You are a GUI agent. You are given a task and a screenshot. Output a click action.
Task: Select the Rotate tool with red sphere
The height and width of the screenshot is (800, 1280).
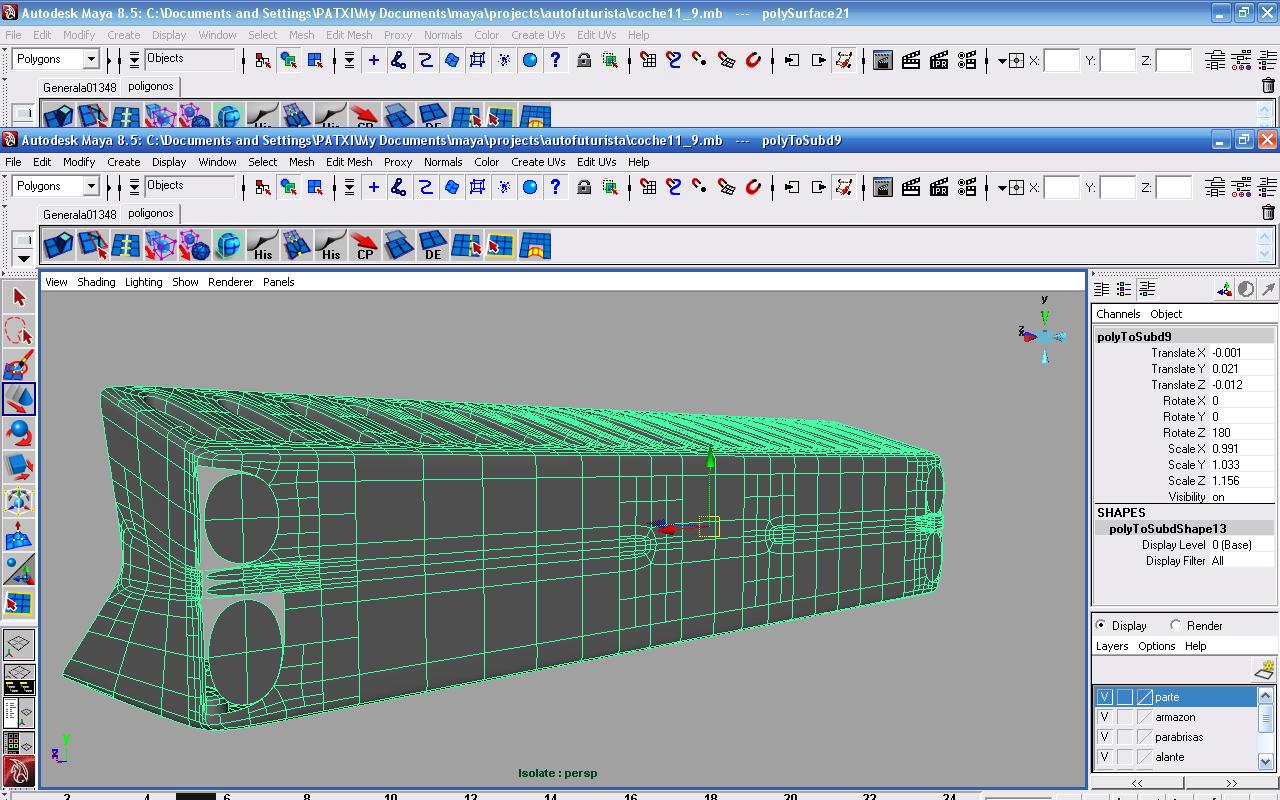click(19, 433)
